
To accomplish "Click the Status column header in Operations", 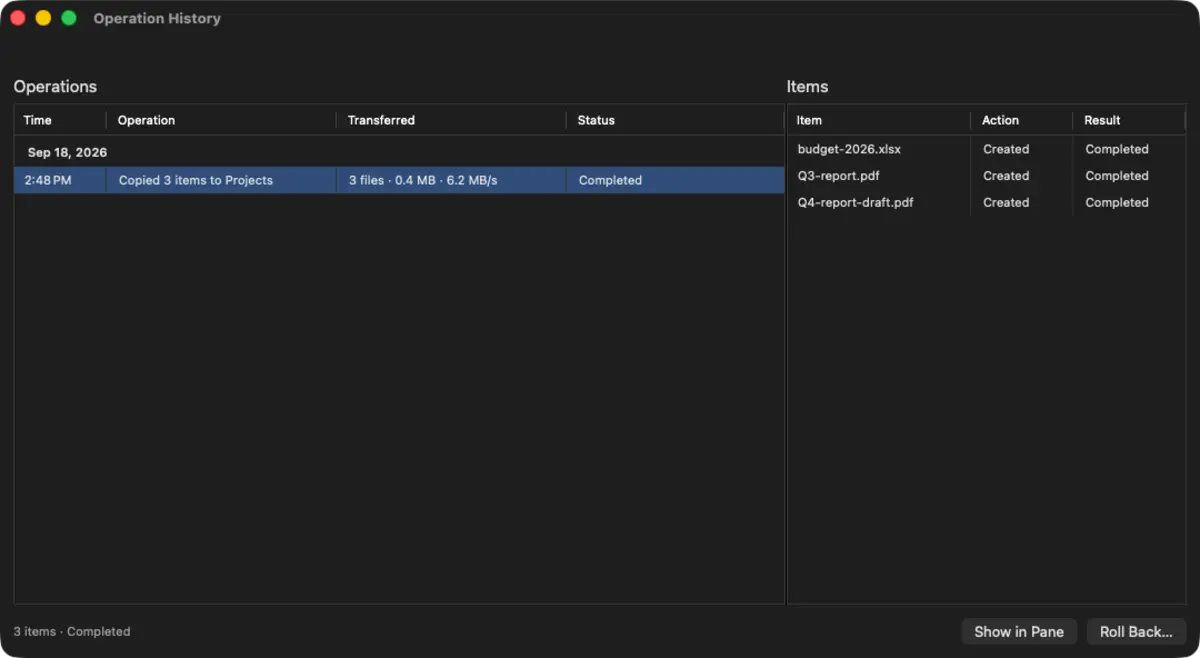I will coord(675,120).
